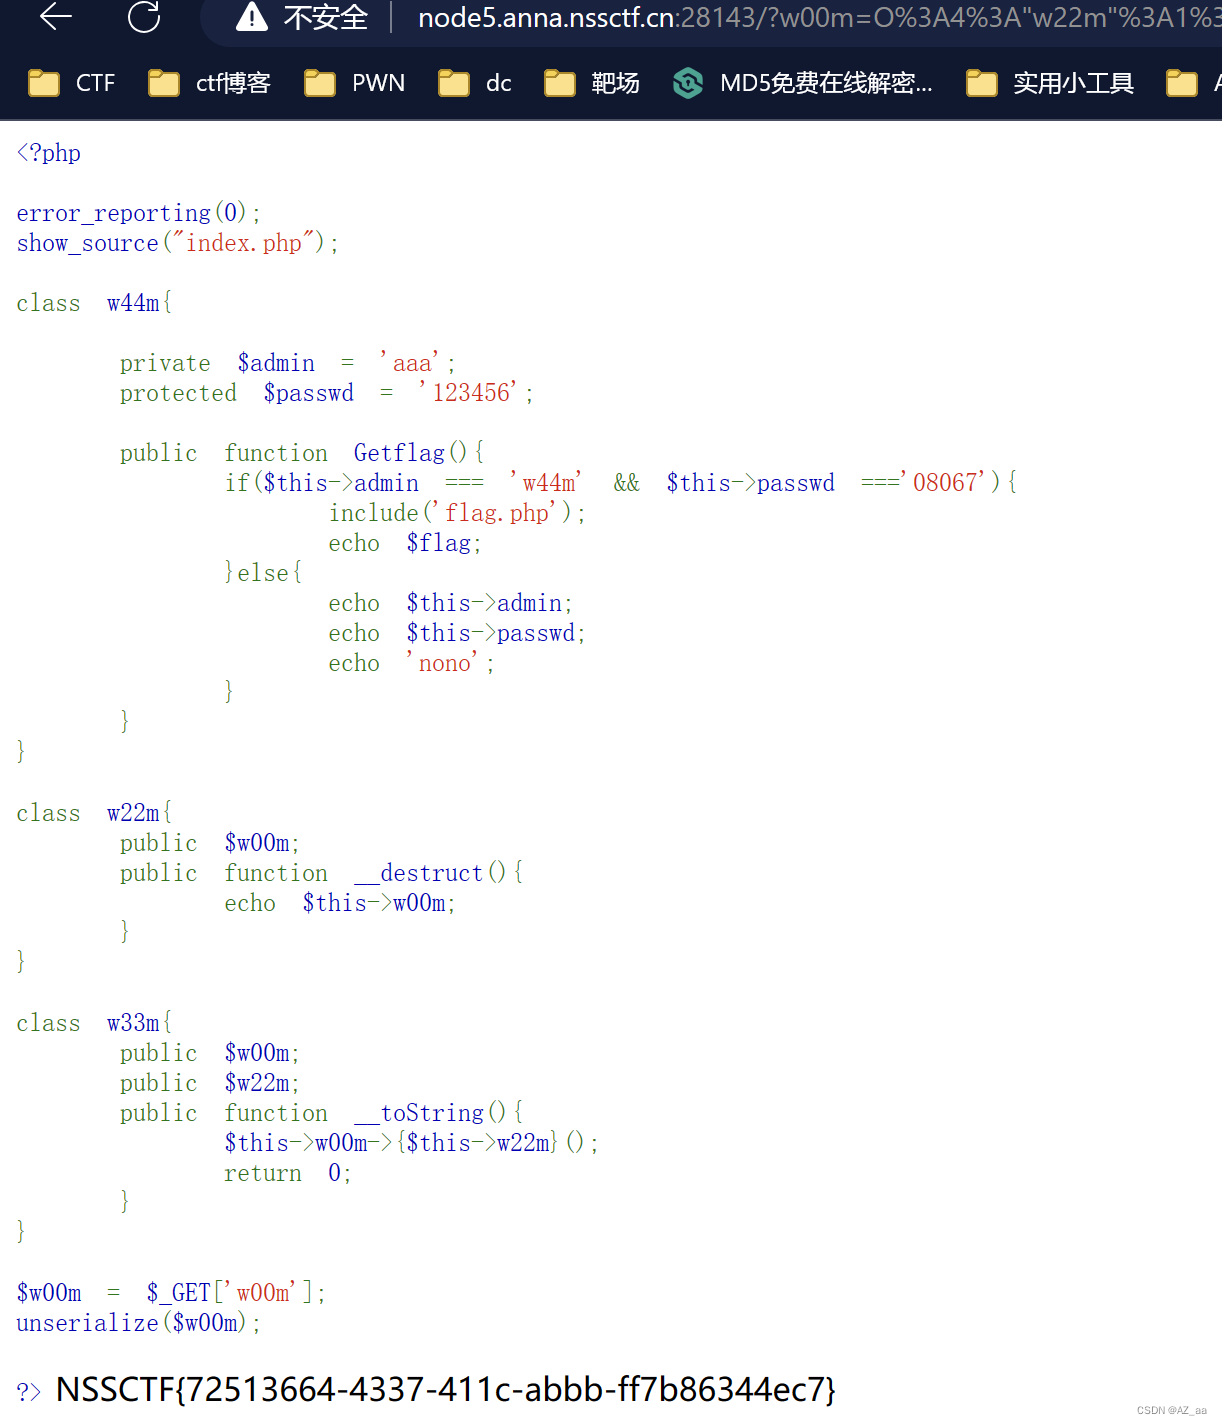Viewport: 1222px width, 1425px height.
Task: Open the dc bookmark folder
Action: pyautogui.click(x=475, y=83)
